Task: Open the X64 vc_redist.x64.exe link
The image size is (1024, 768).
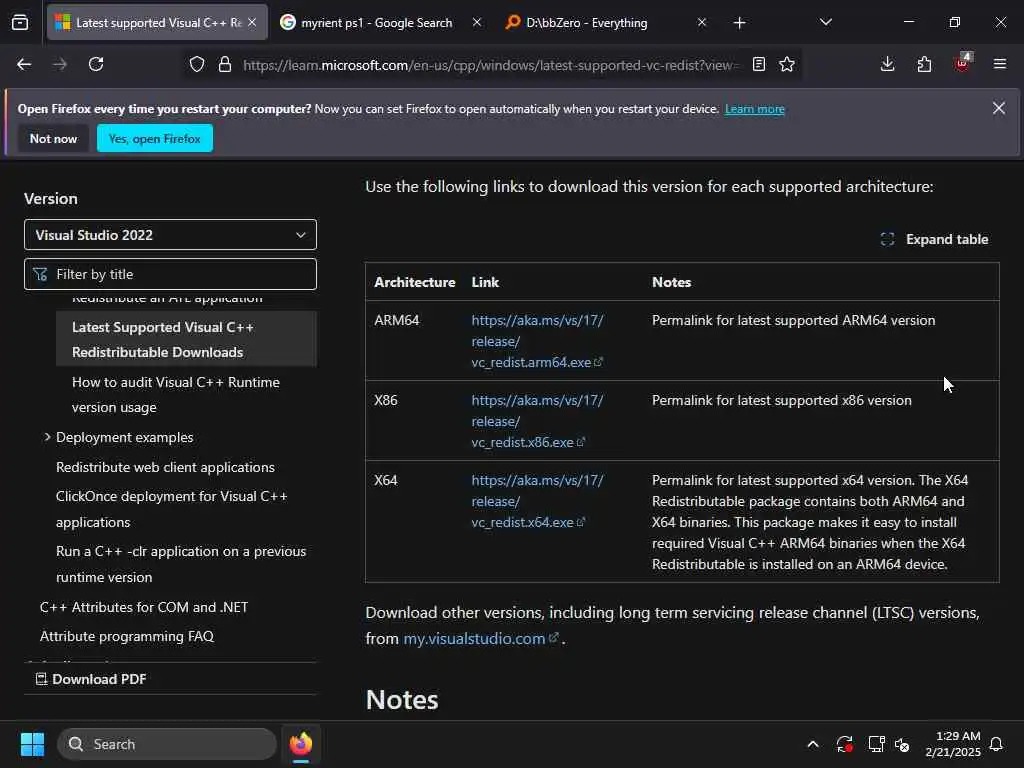Action: 537,501
